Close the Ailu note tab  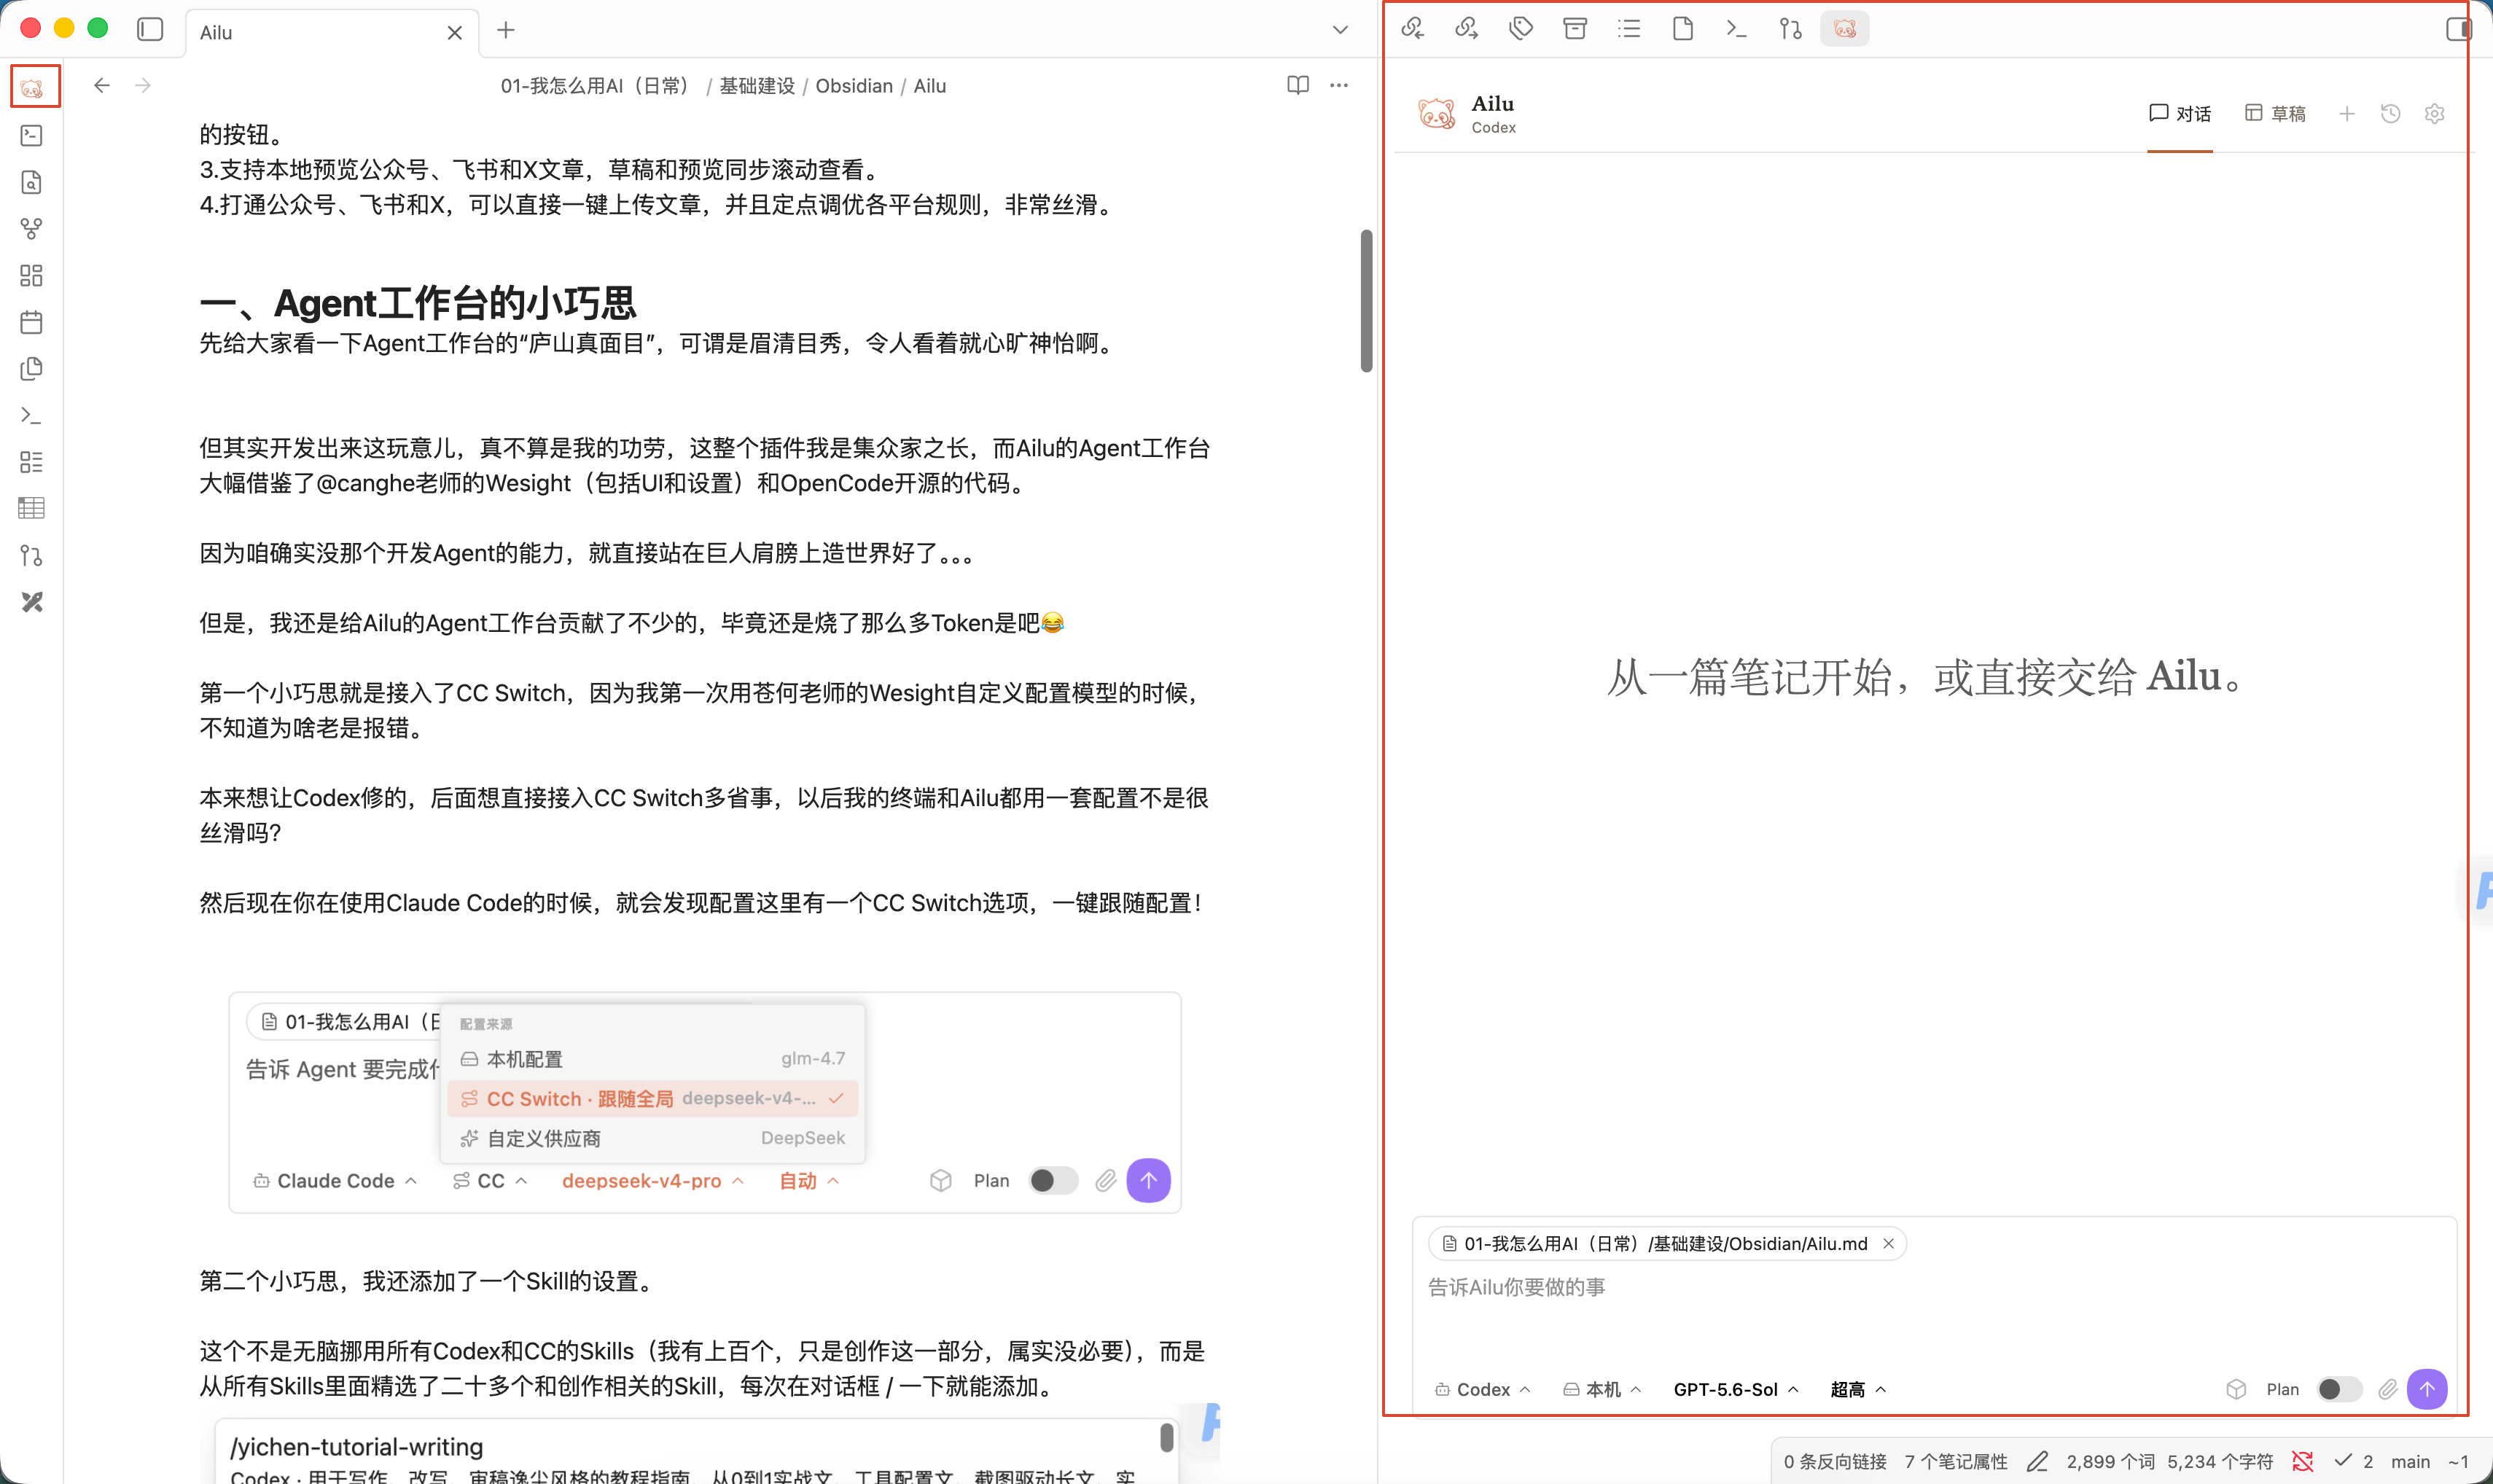(455, 32)
